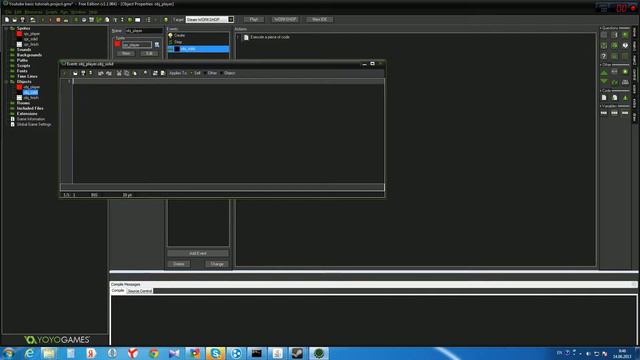
Task: Copy selection in code editor toolbar
Action: [x=127, y=73]
